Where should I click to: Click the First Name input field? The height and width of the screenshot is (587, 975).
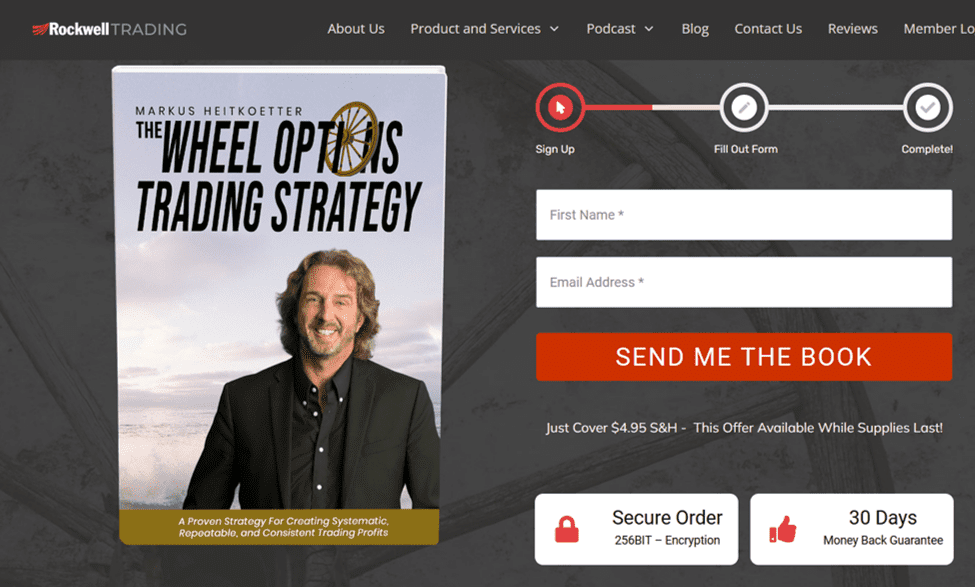[744, 215]
